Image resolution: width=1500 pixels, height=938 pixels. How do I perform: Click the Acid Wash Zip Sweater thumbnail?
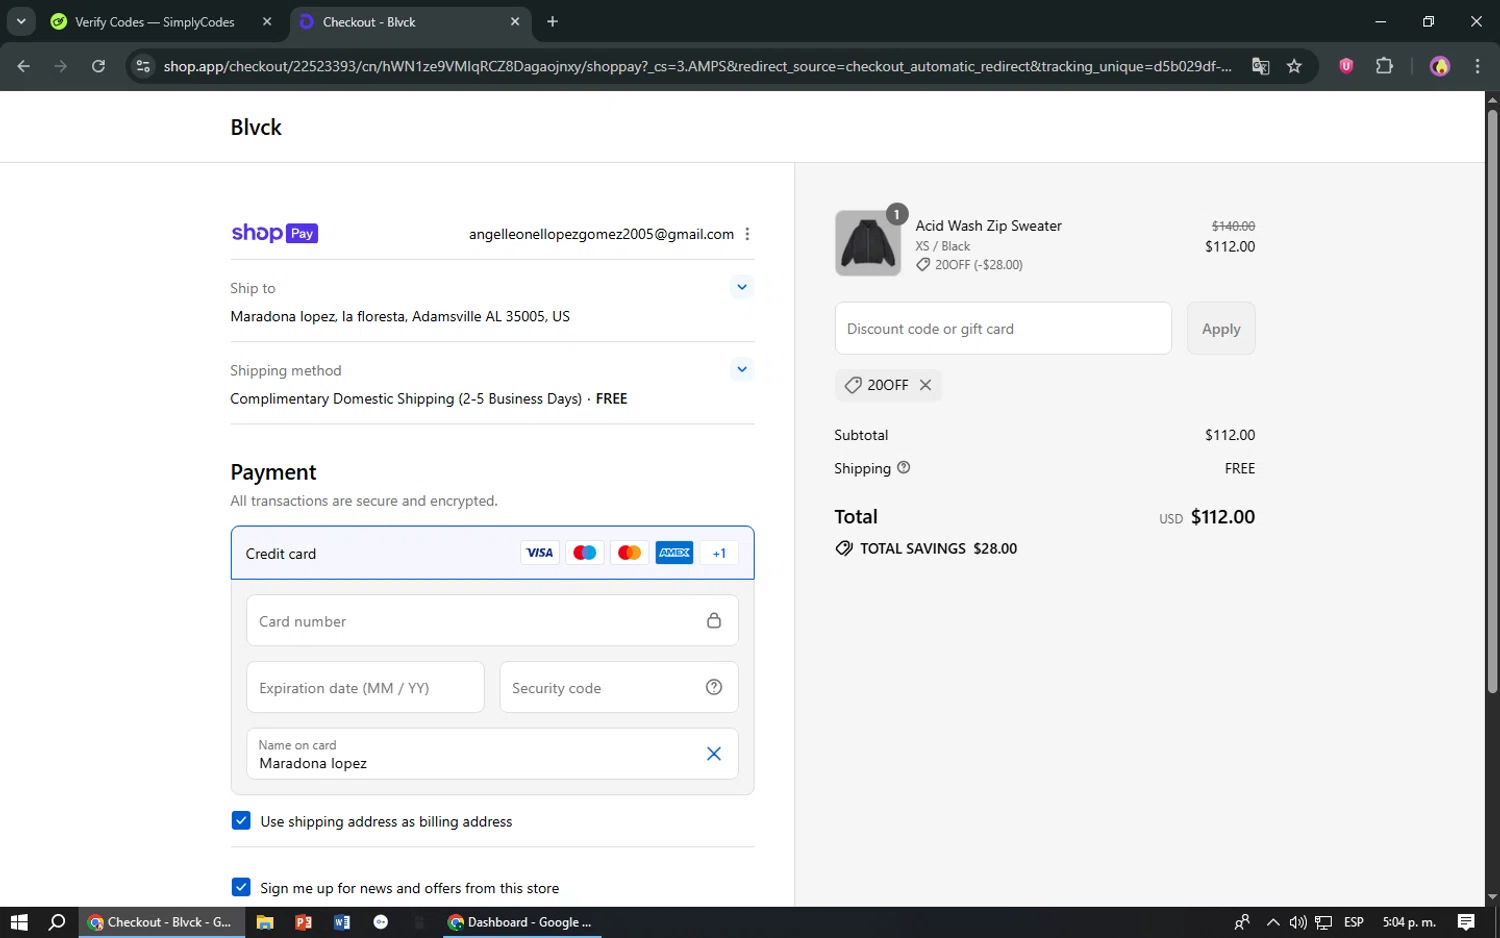868,243
